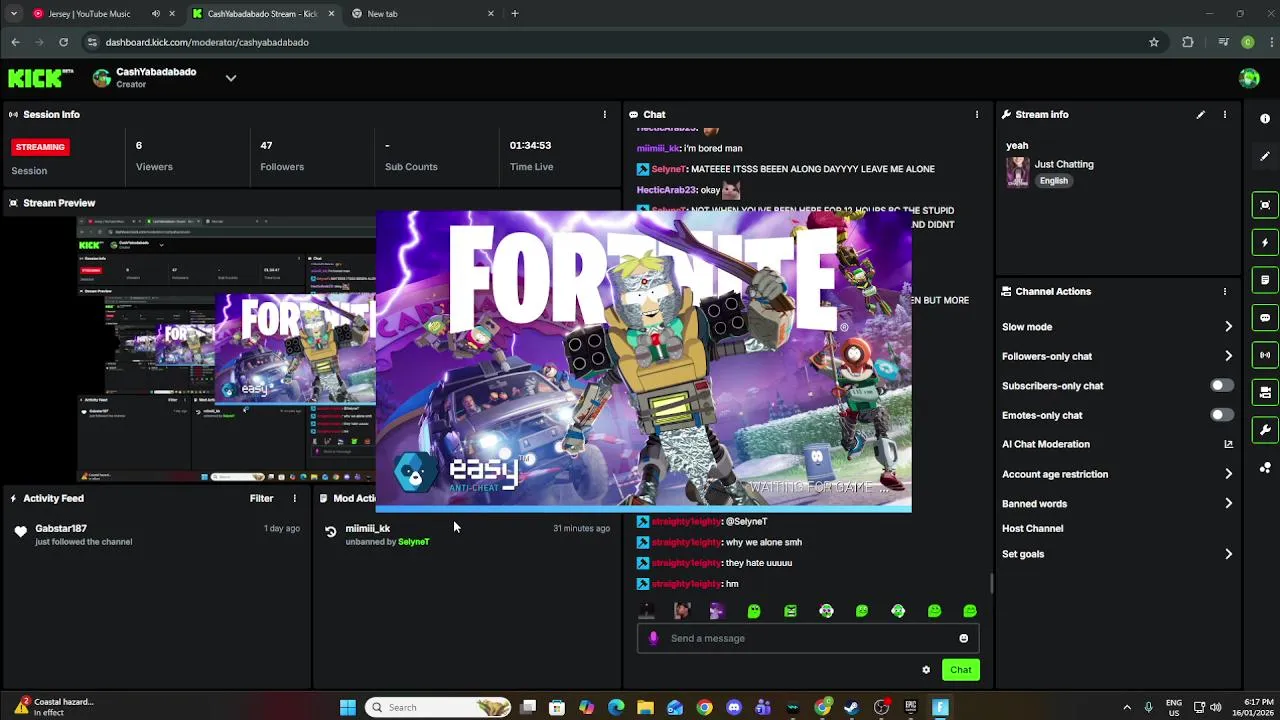Toggle the lightning bolt activity widget icon
Image resolution: width=1280 pixels, height=720 pixels.
point(1265,242)
